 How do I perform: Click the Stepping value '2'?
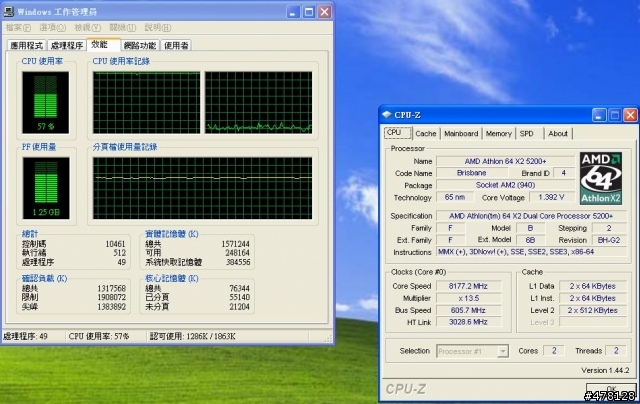click(x=609, y=228)
